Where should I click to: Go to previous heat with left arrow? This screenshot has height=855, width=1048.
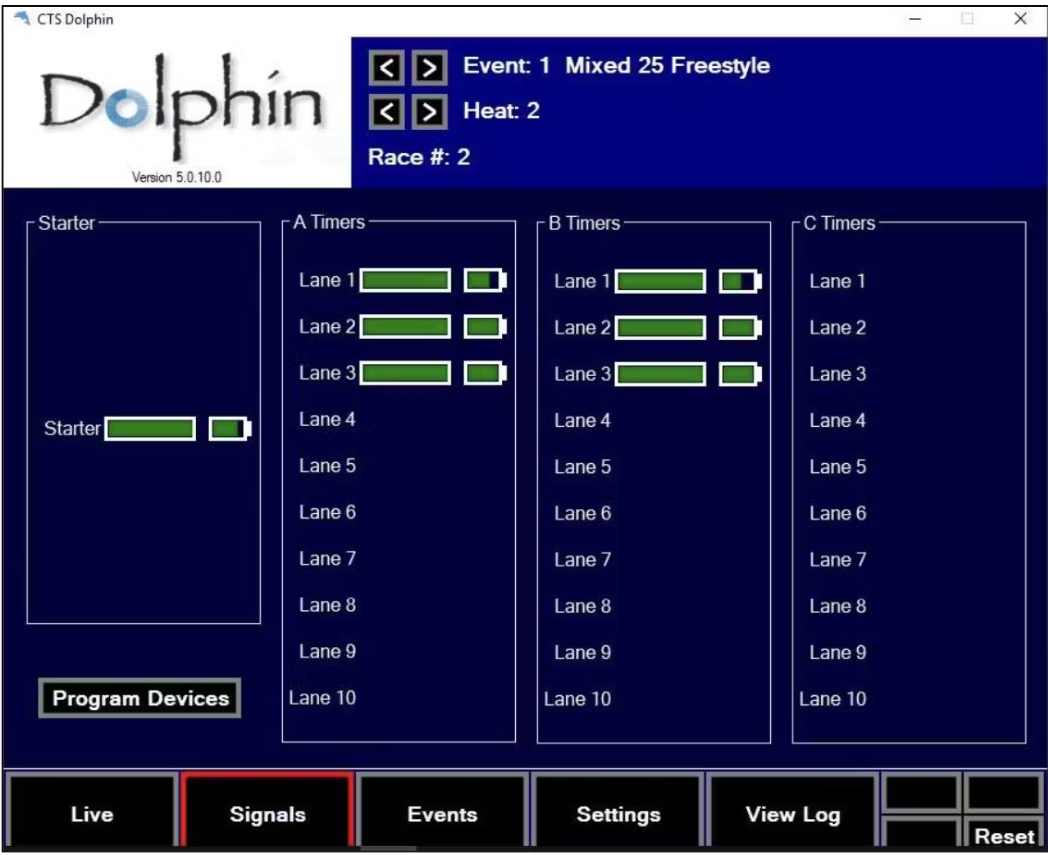[x=386, y=112]
